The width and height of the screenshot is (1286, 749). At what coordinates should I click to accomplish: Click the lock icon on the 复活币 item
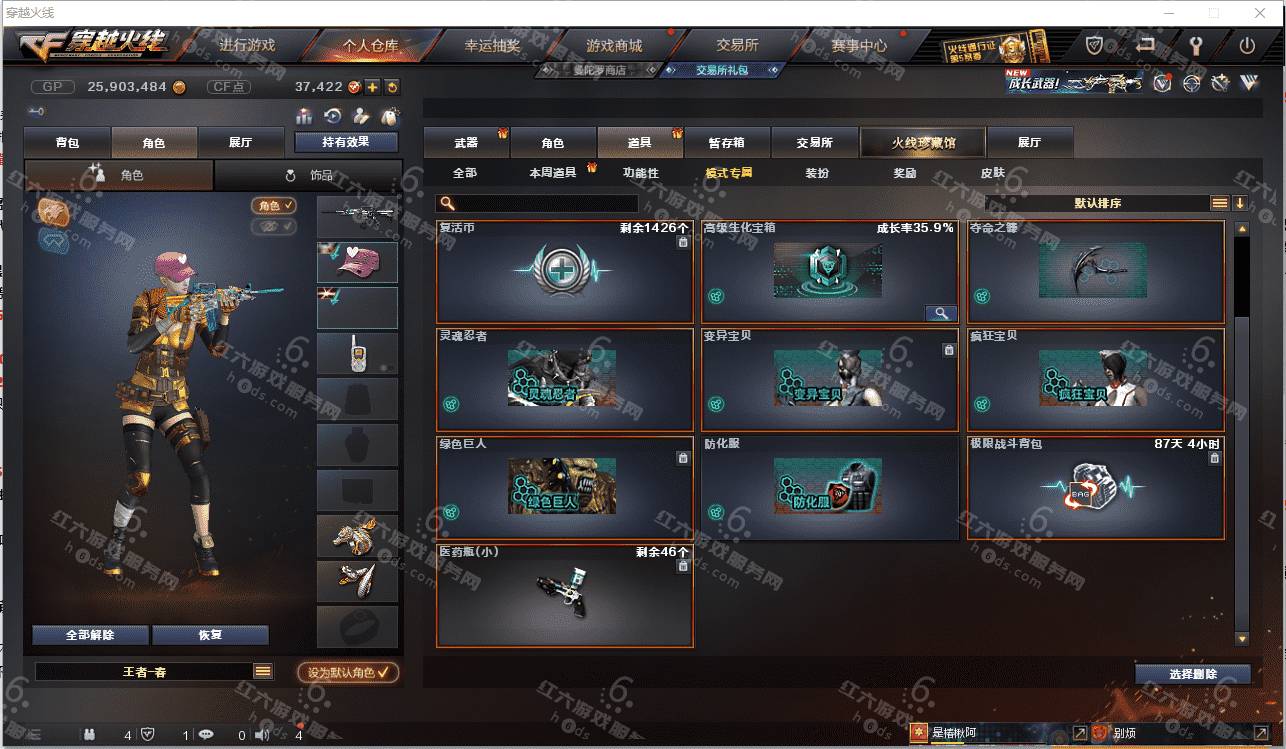click(x=682, y=242)
